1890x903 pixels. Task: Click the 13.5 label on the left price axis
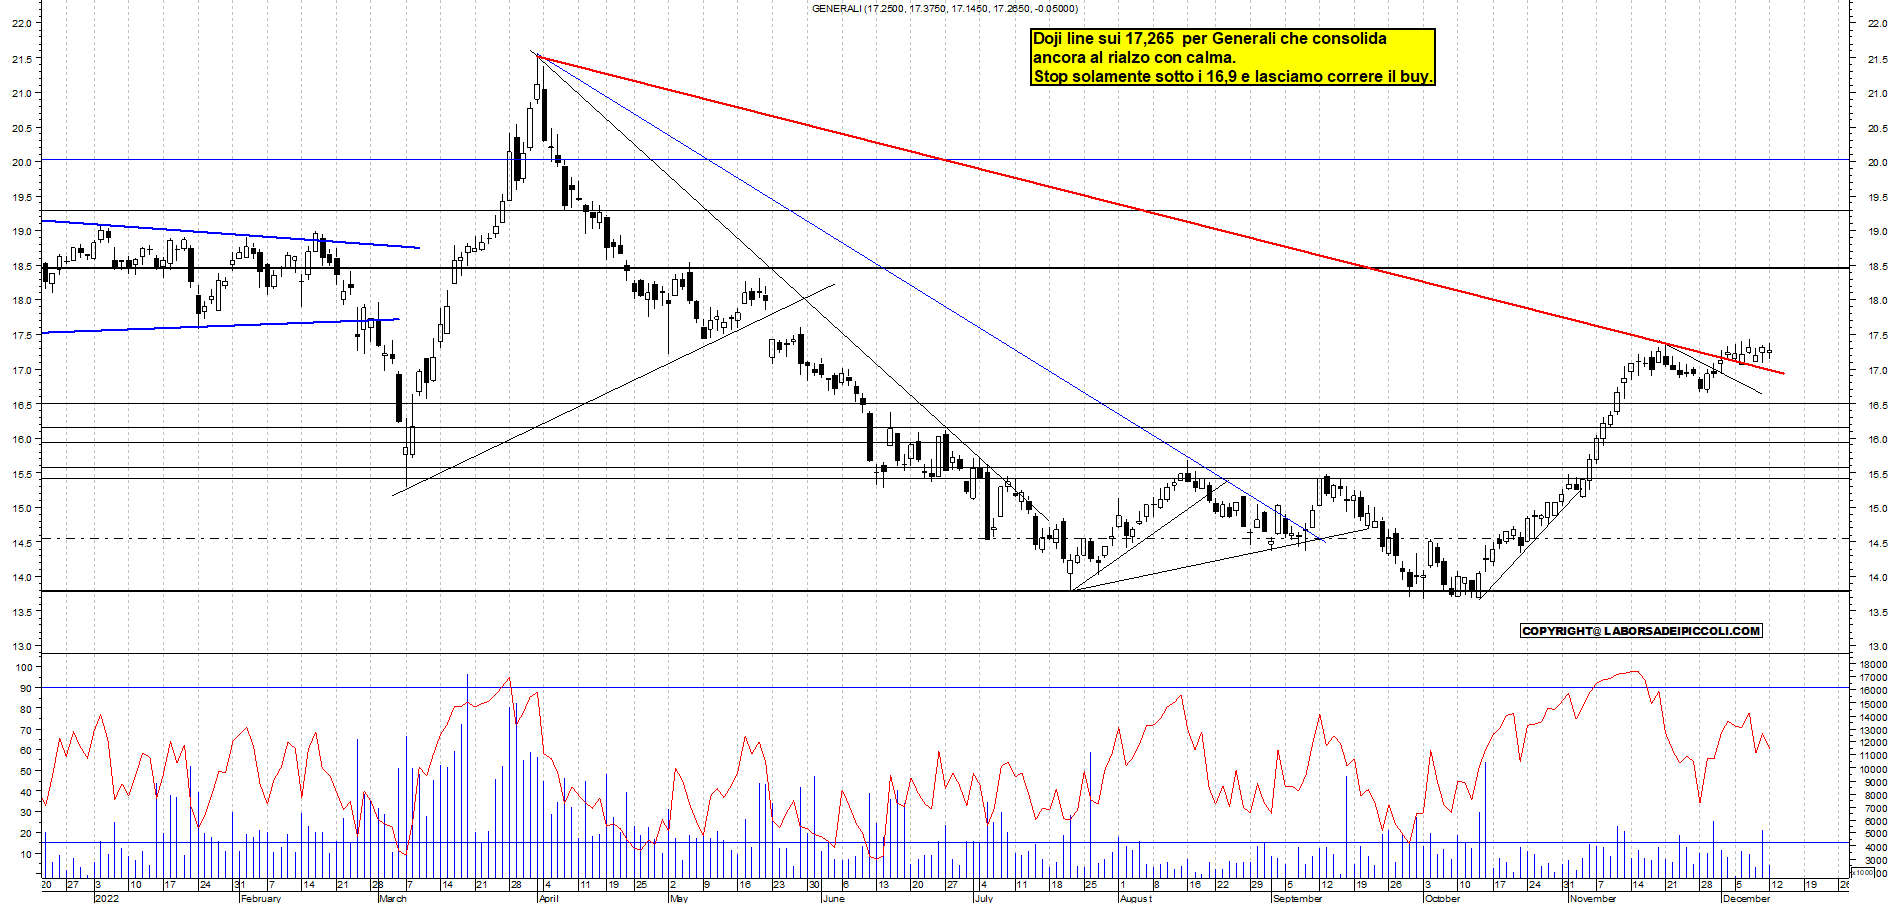point(21,611)
